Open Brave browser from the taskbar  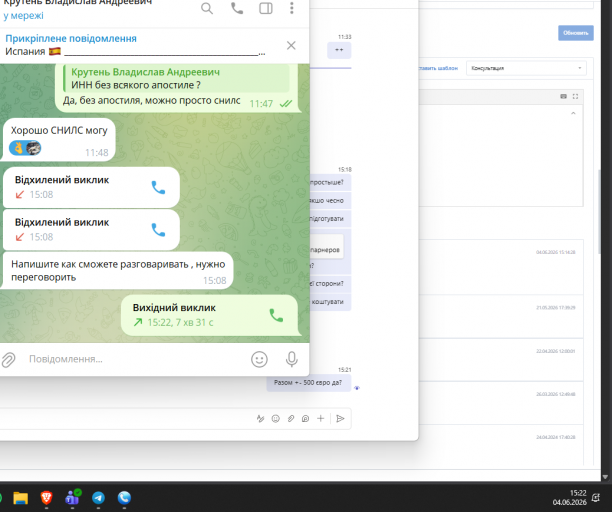coord(46,498)
